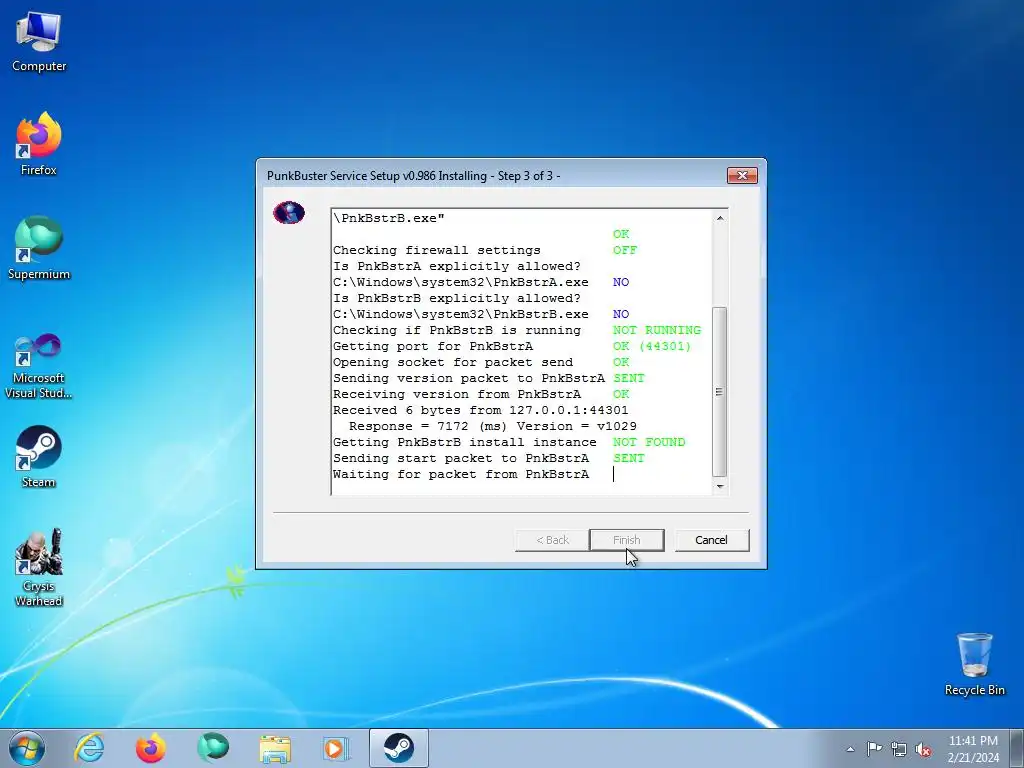This screenshot has width=1024, height=768.
Task: Click 'Getting PnkBstrB install instance' line
Action: 465,442
